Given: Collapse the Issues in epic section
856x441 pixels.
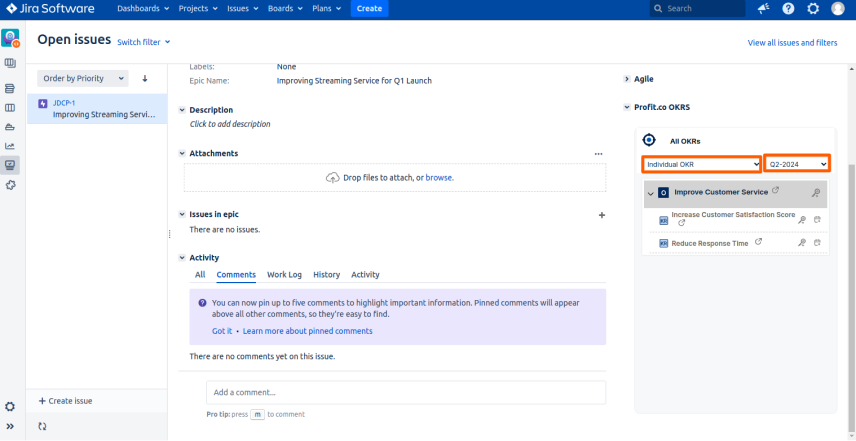Looking at the screenshot, I should tap(182, 215).
